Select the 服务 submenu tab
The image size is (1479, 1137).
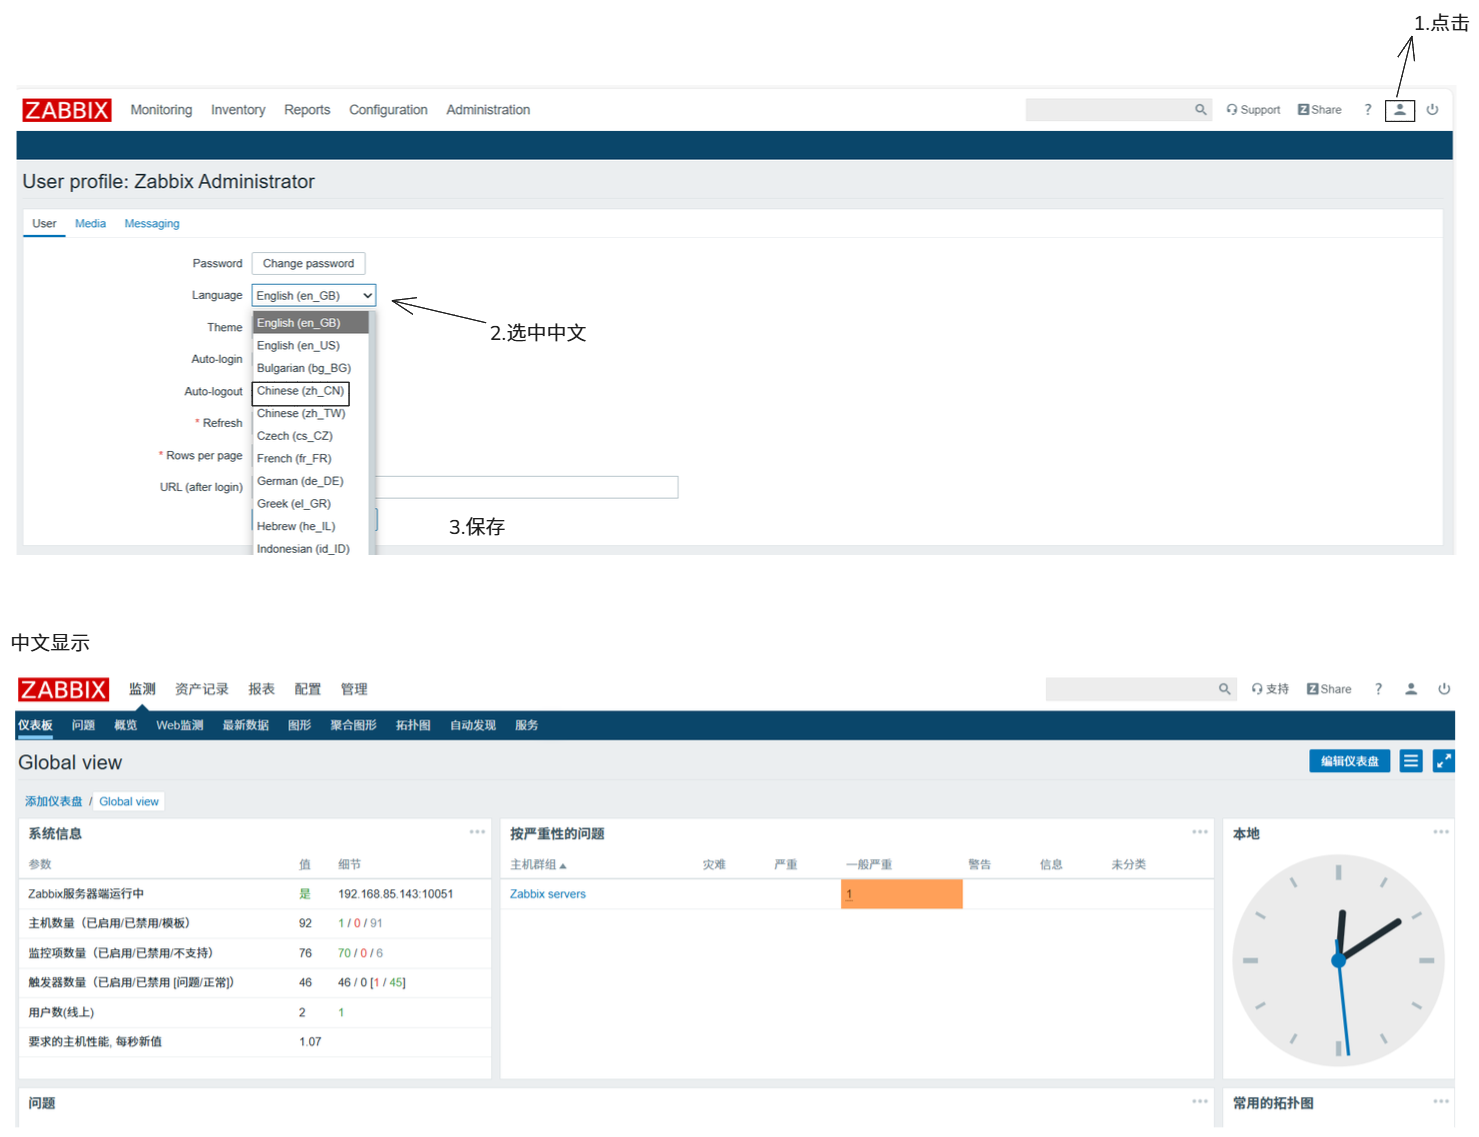tap(527, 725)
